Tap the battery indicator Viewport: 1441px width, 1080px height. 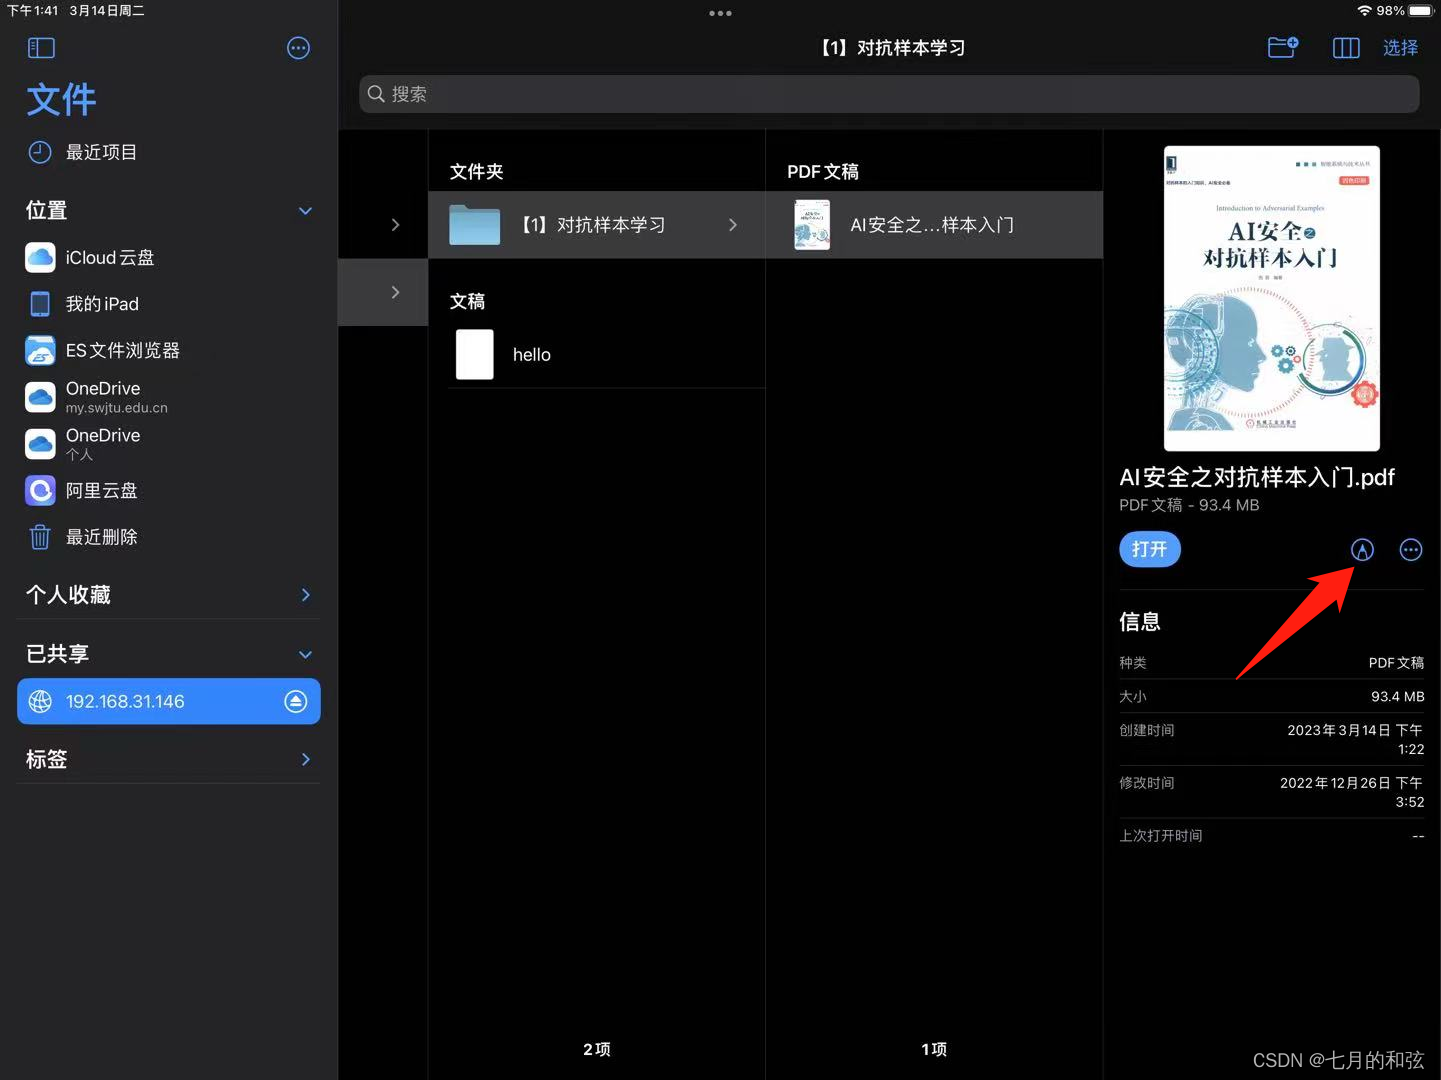pos(1421,10)
